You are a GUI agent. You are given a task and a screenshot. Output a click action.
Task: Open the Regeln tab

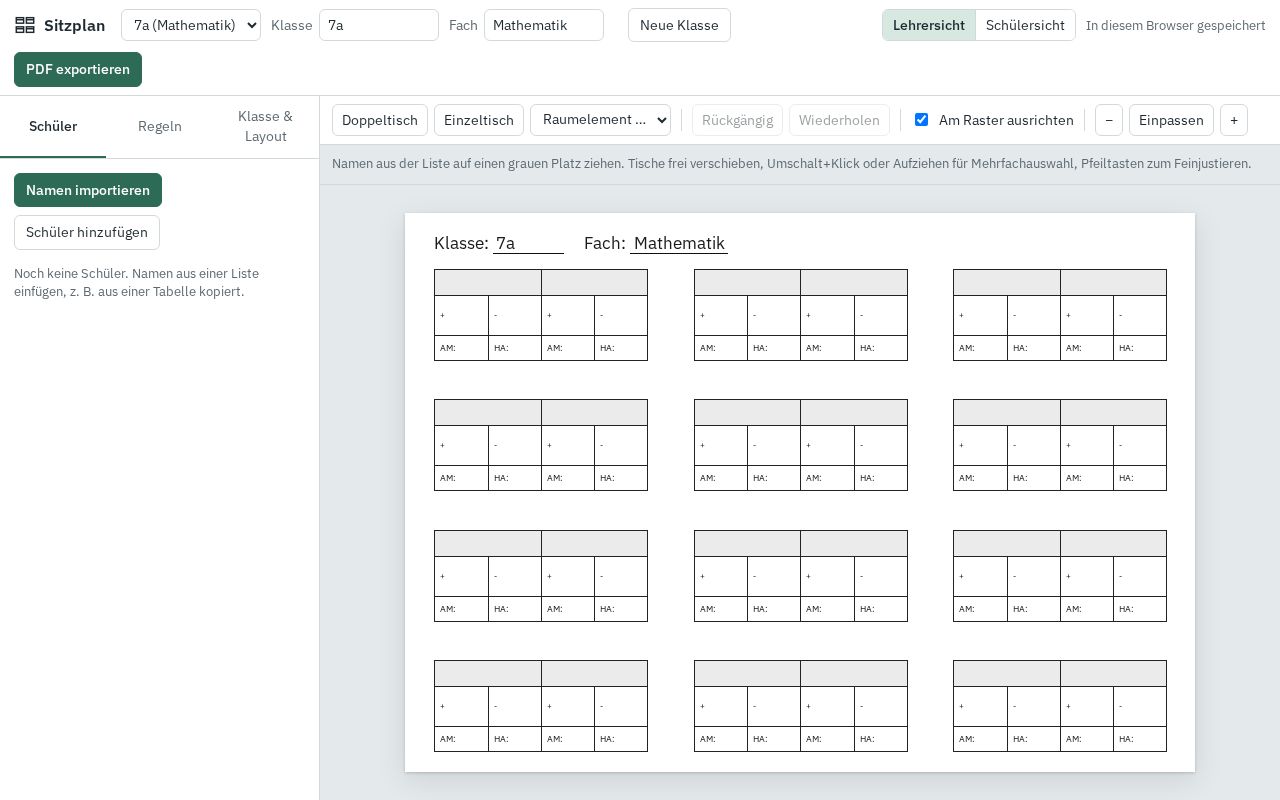pyautogui.click(x=160, y=127)
